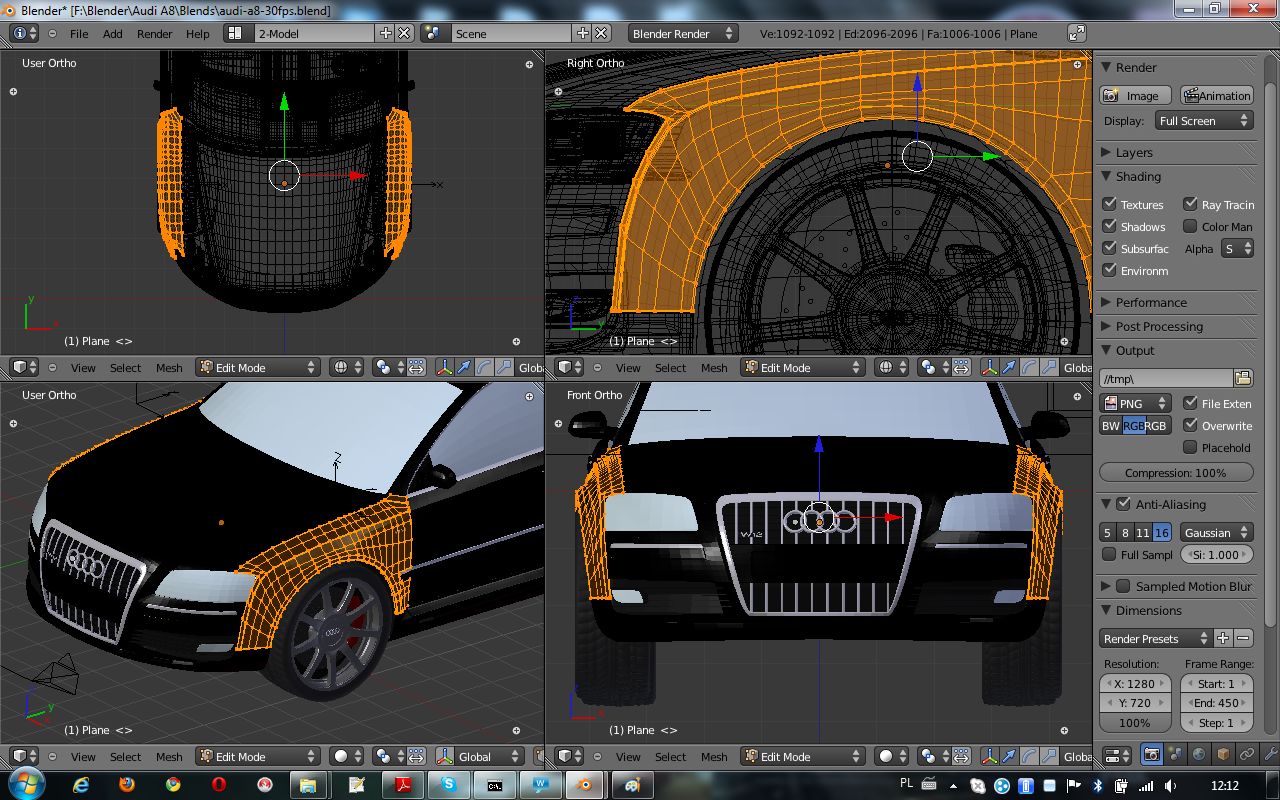1280x800 pixels.
Task: Add a new scene with the plus button
Action: 583,33
